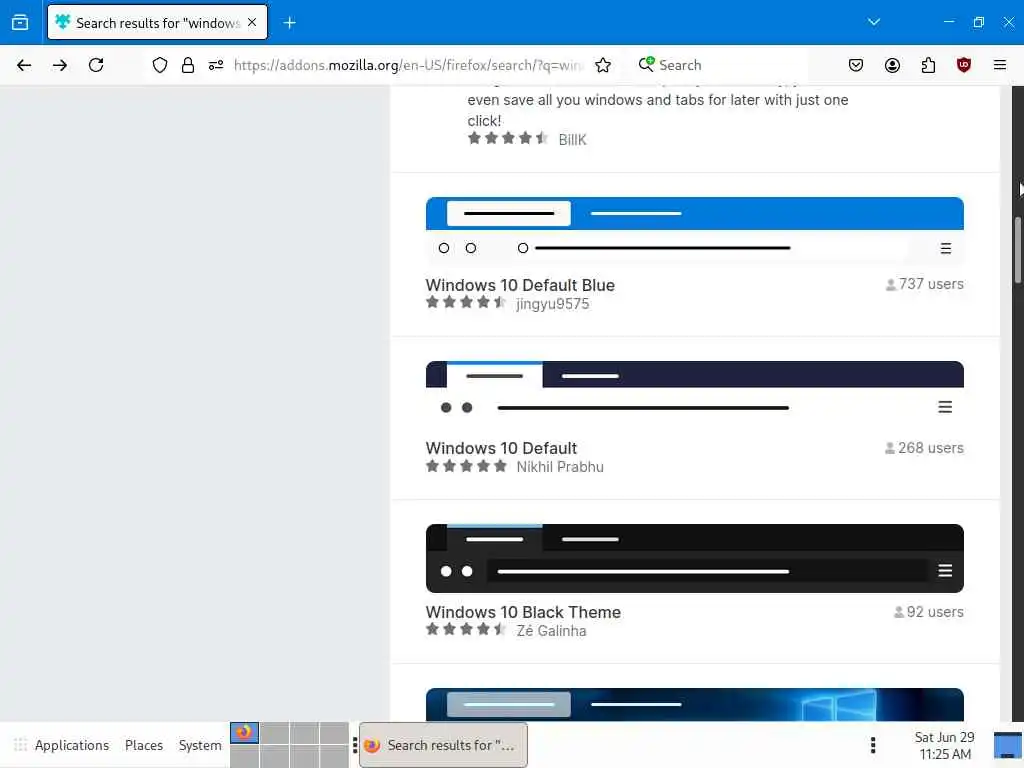Open Firefox View icon in tab bar
1024x768 pixels.
pyautogui.click(x=20, y=23)
